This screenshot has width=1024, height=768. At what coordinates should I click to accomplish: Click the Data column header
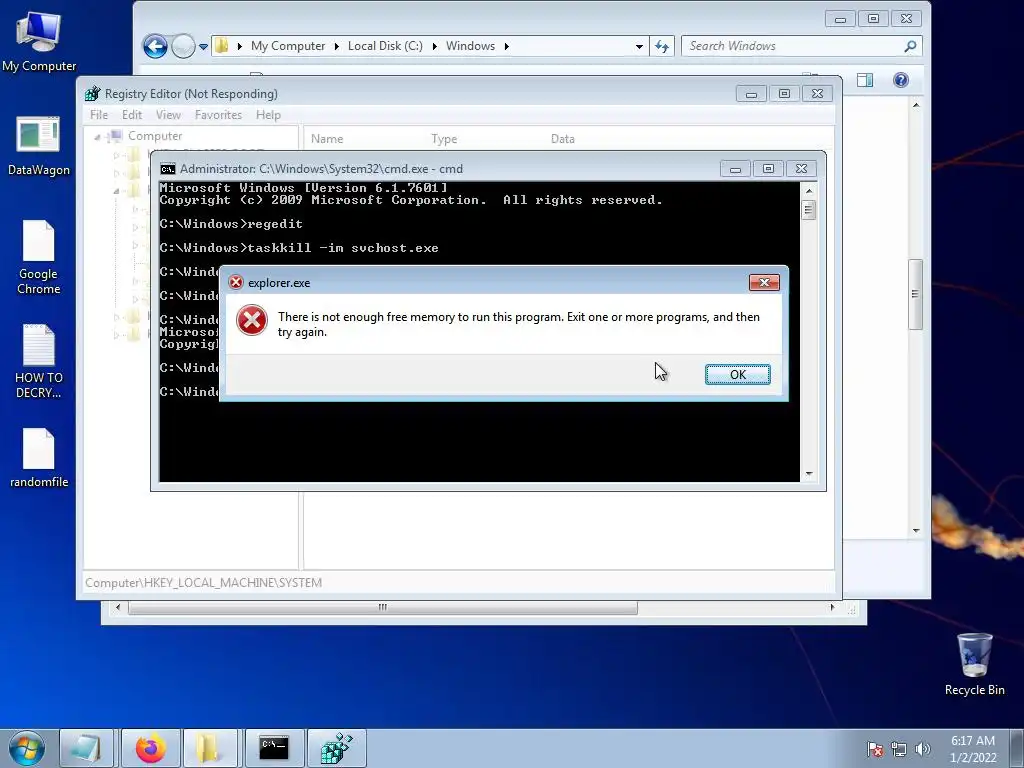[x=562, y=138]
